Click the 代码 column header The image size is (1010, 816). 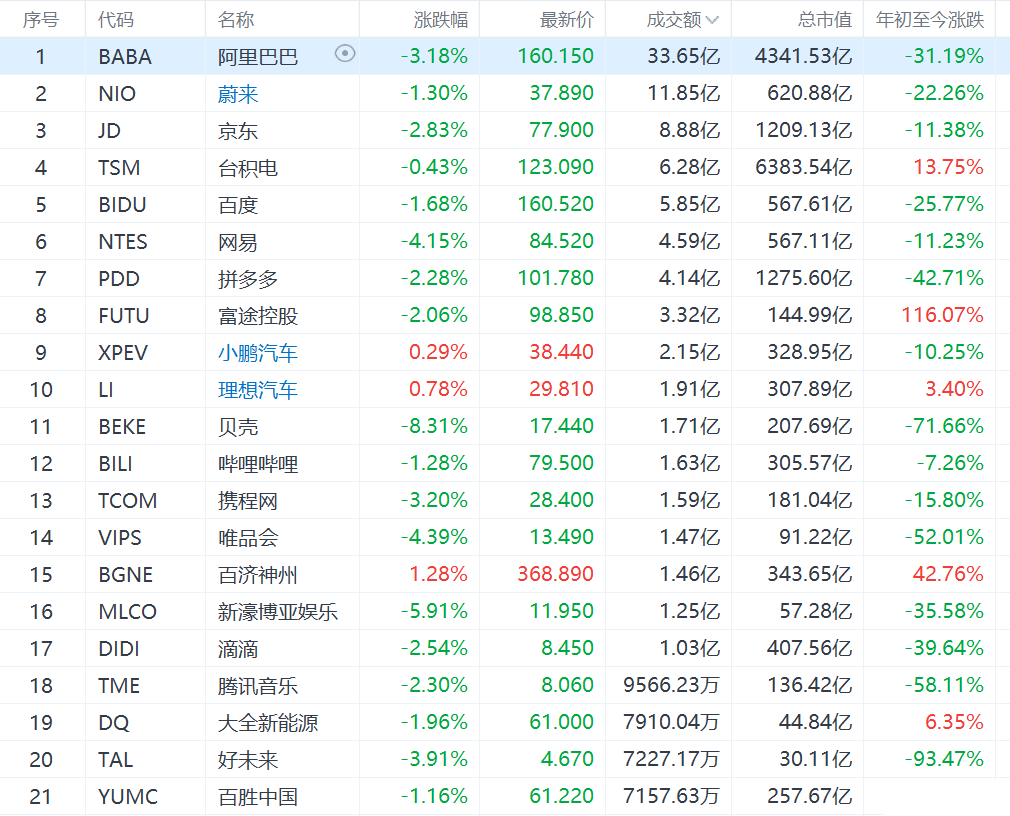click(x=116, y=20)
